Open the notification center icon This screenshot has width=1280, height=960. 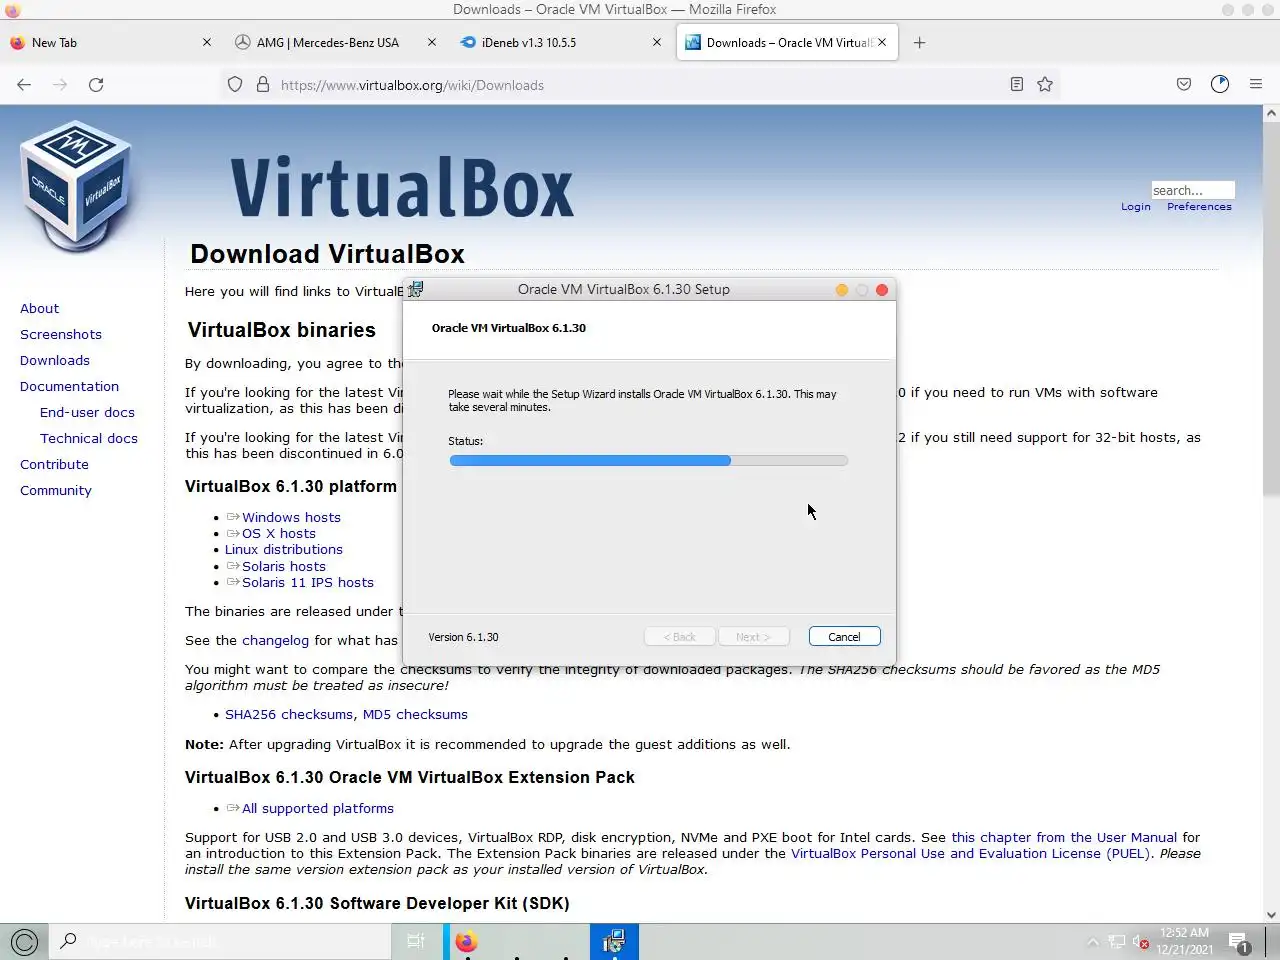pyautogui.click(x=1239, y=942)
